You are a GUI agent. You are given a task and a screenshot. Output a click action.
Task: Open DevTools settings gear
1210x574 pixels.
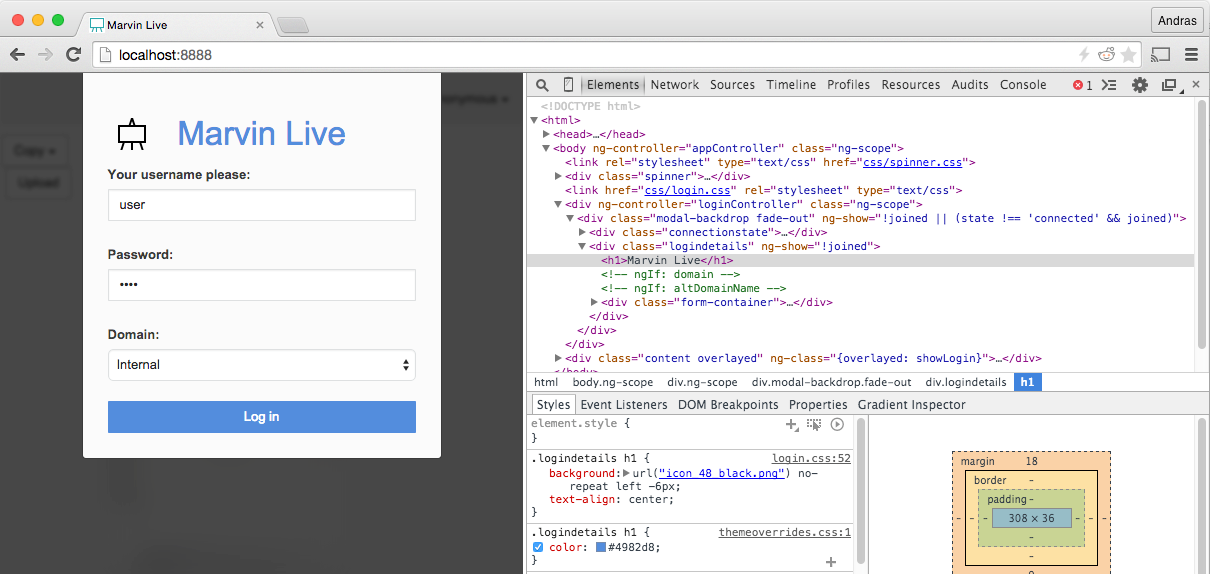click(x=1139, y=85)
